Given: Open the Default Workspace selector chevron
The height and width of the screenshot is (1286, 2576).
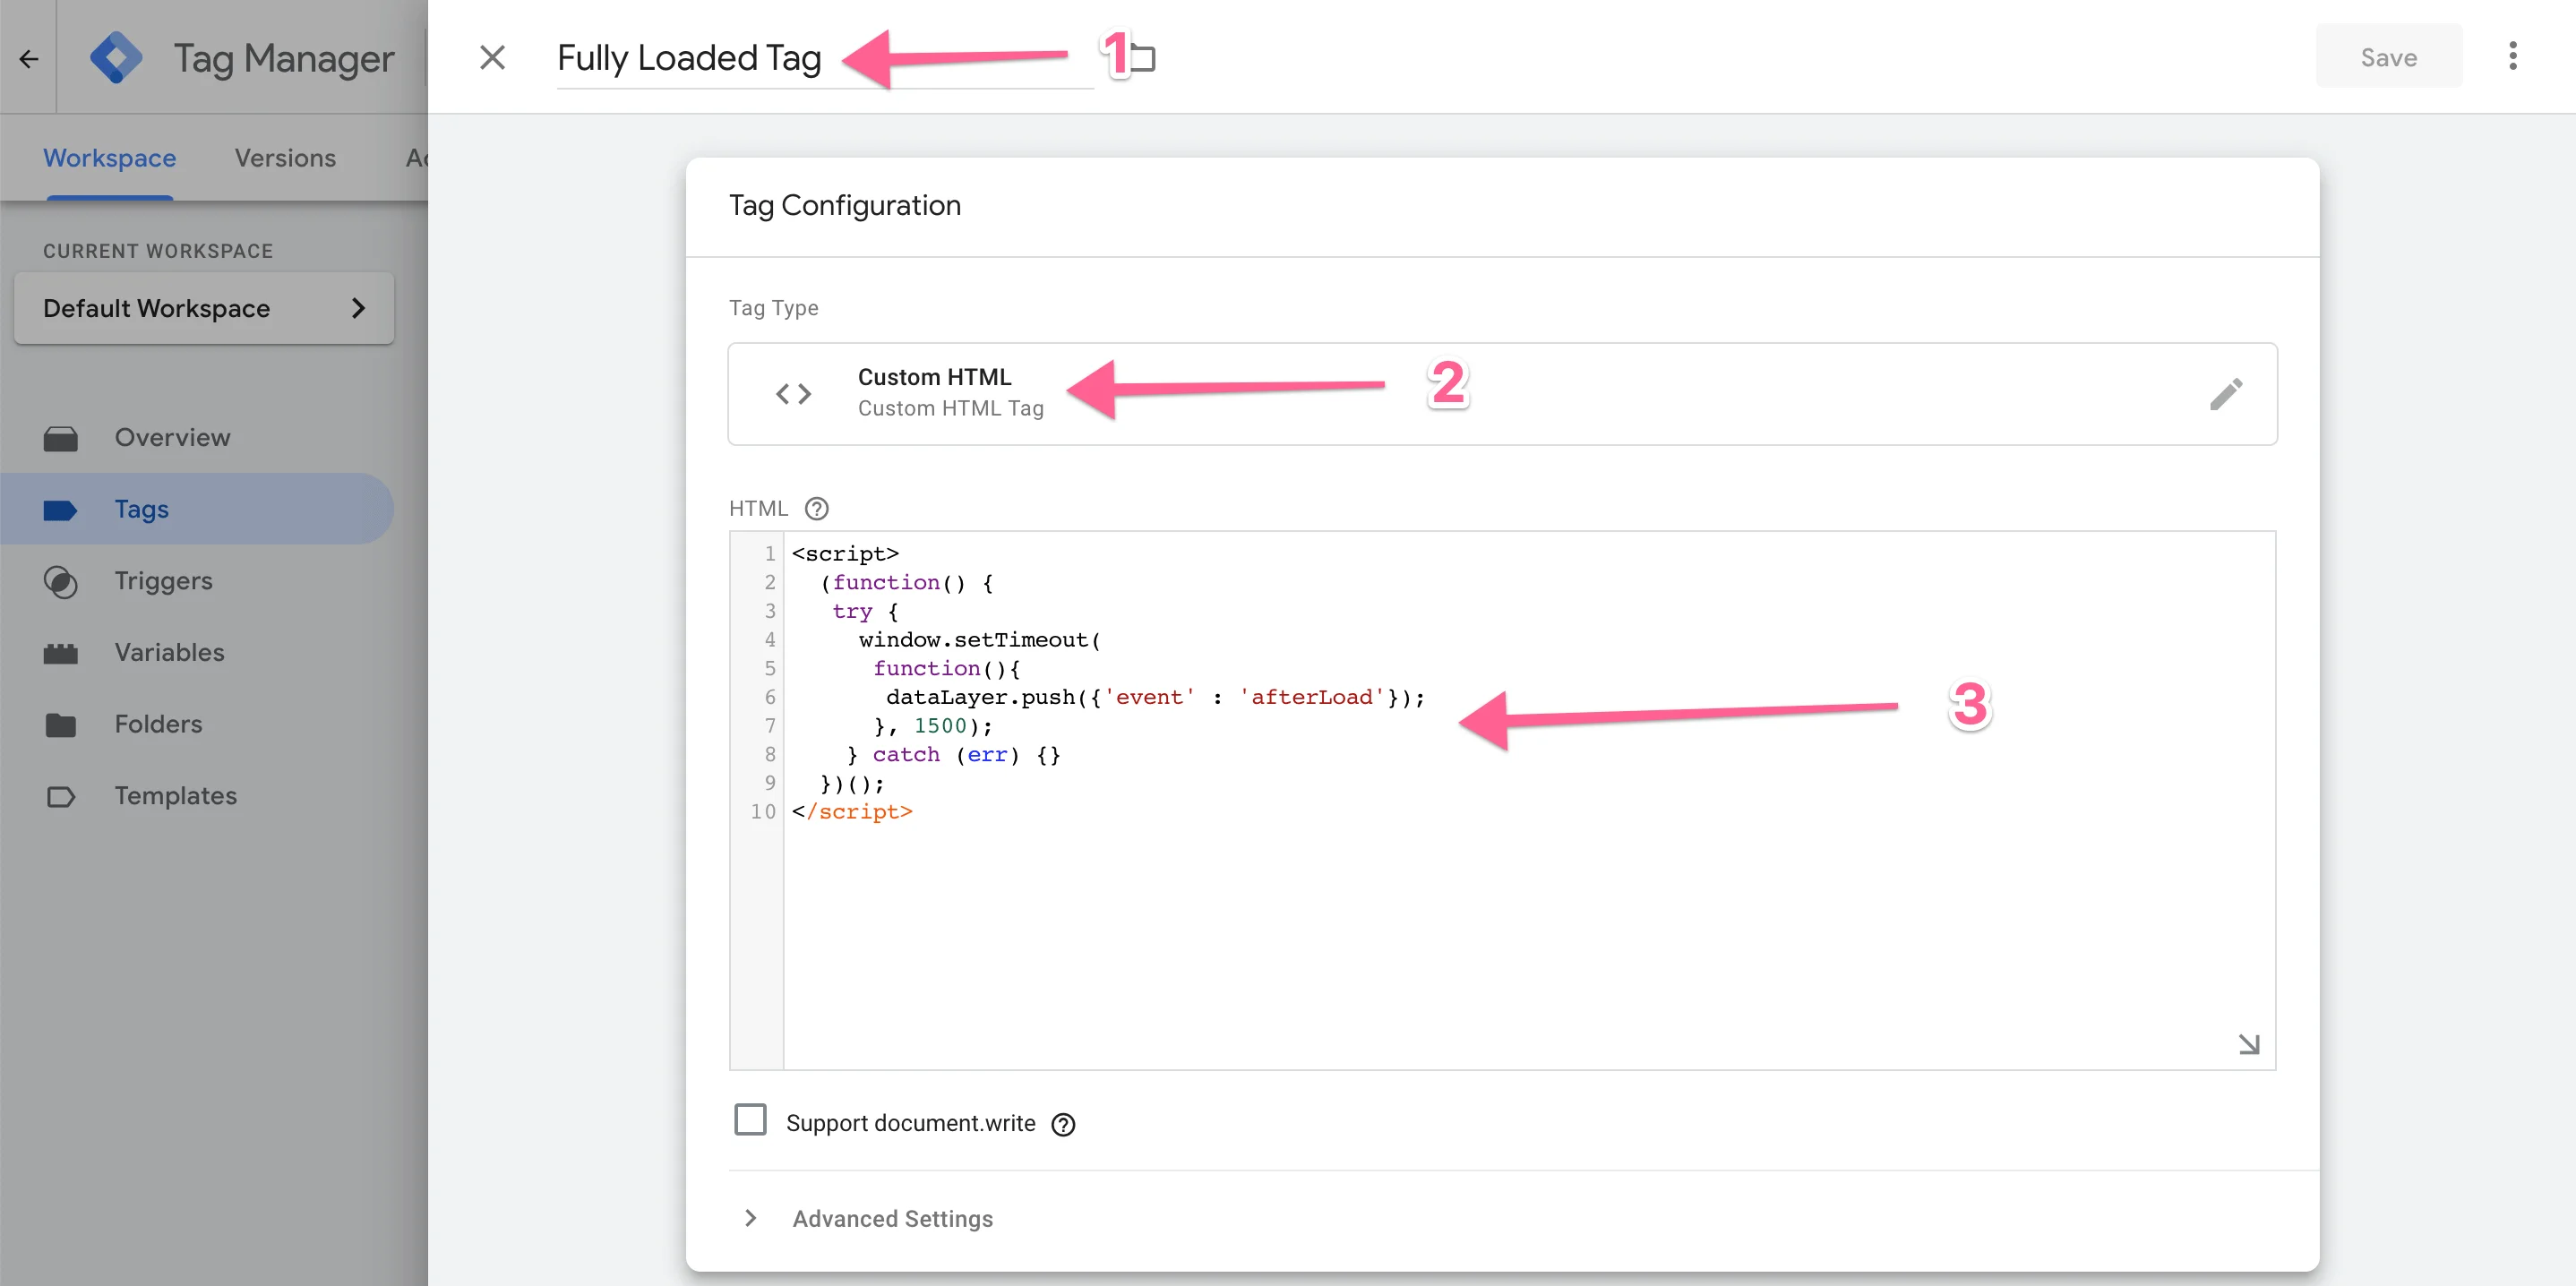Looking at the screenshot, I should tap(359, 308).
